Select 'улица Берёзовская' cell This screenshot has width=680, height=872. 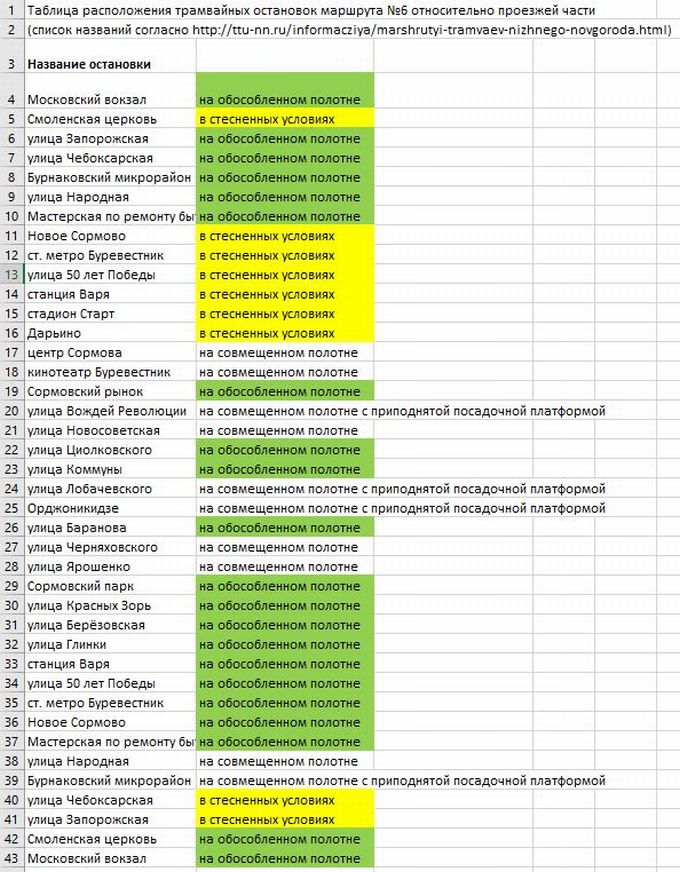(110, 625)
